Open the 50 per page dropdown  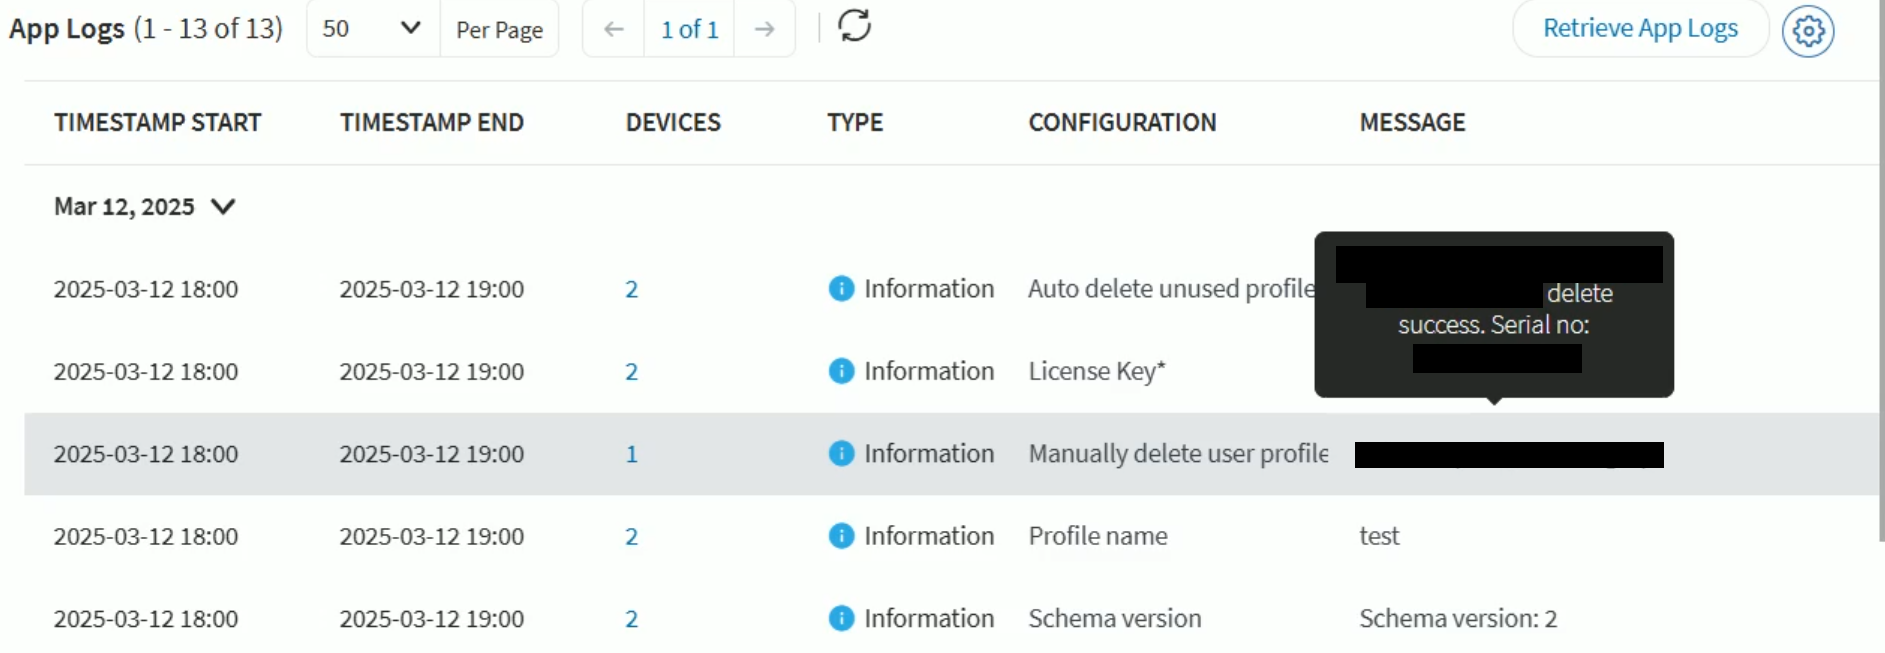(x=372, y=29)
